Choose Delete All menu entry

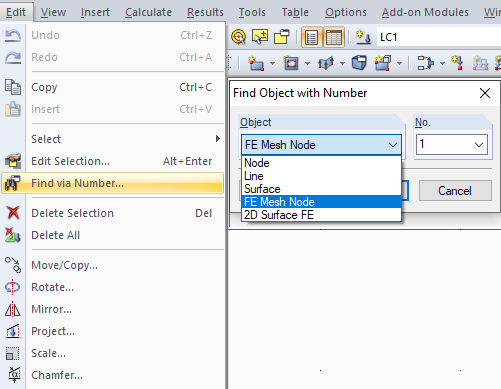pyautogui.click(x=112, y=235)
